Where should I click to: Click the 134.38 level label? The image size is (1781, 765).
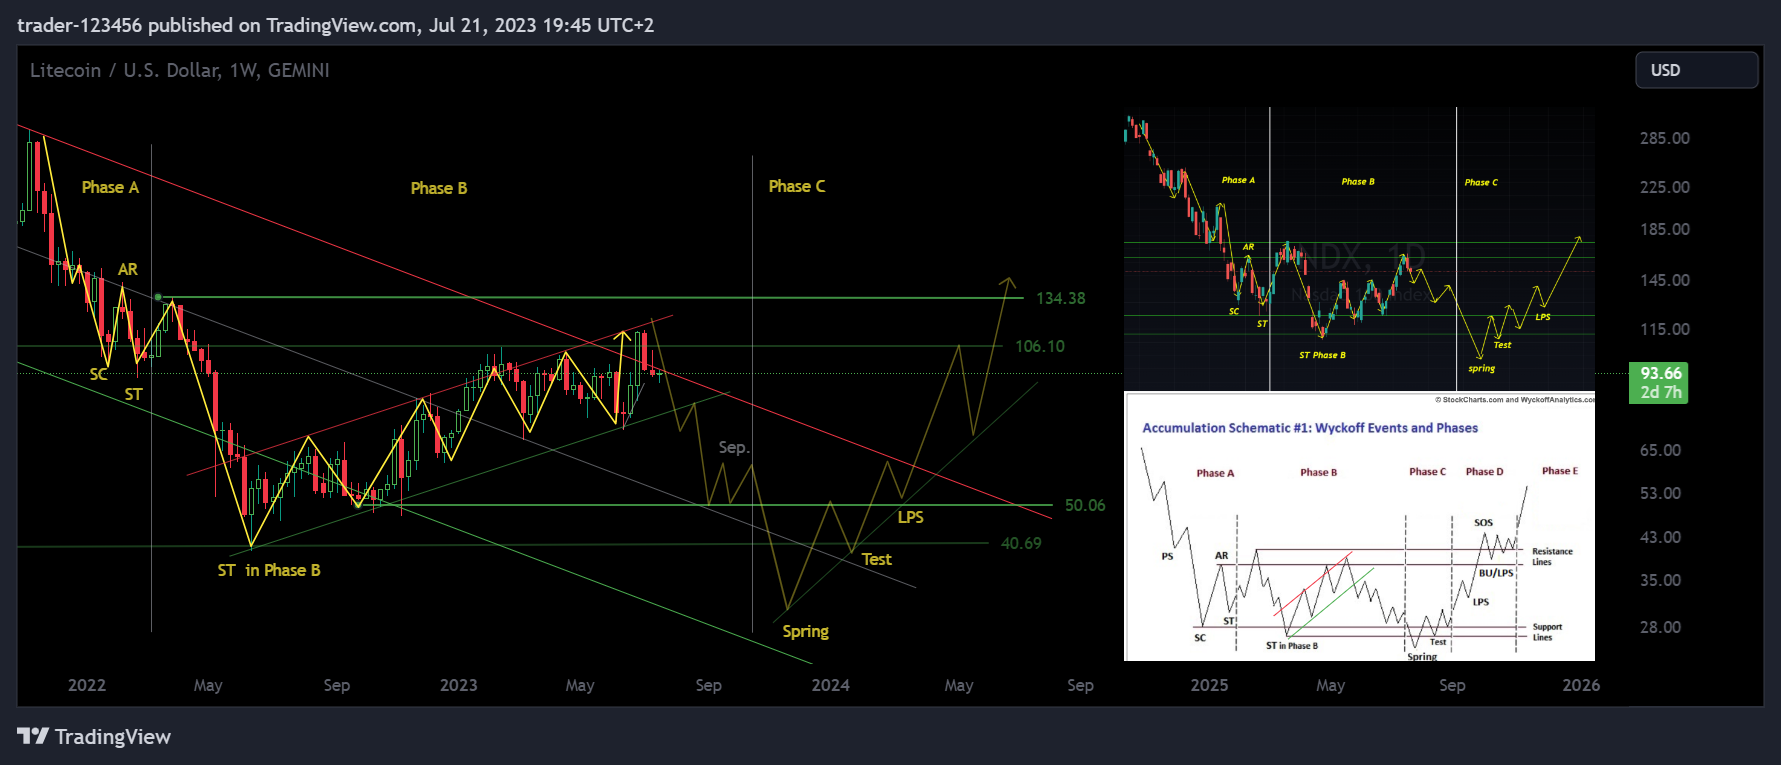[x=1060, y=298]
